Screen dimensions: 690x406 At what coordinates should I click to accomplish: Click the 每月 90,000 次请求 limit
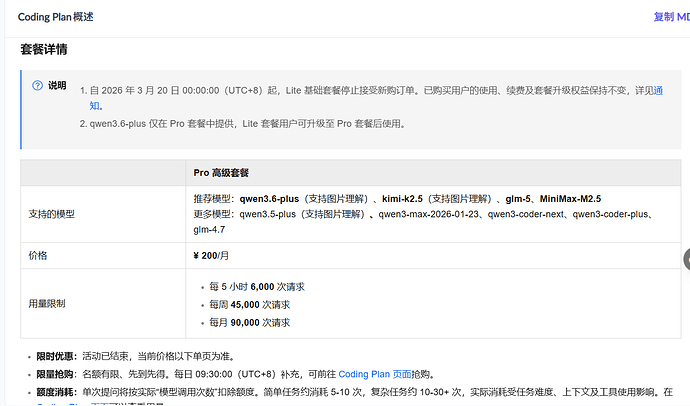point(250,323)
